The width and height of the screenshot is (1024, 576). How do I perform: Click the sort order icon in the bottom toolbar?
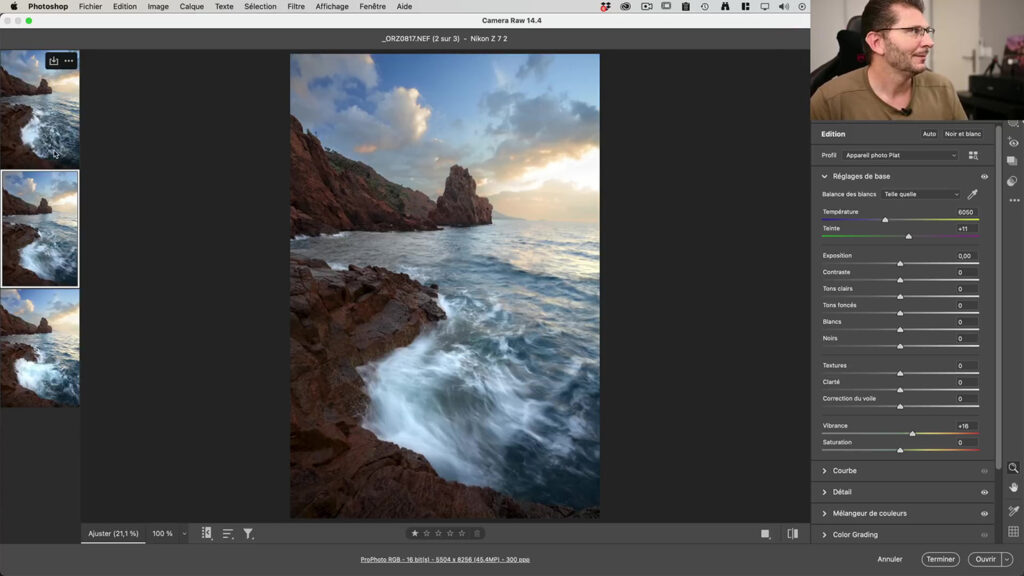228,533
